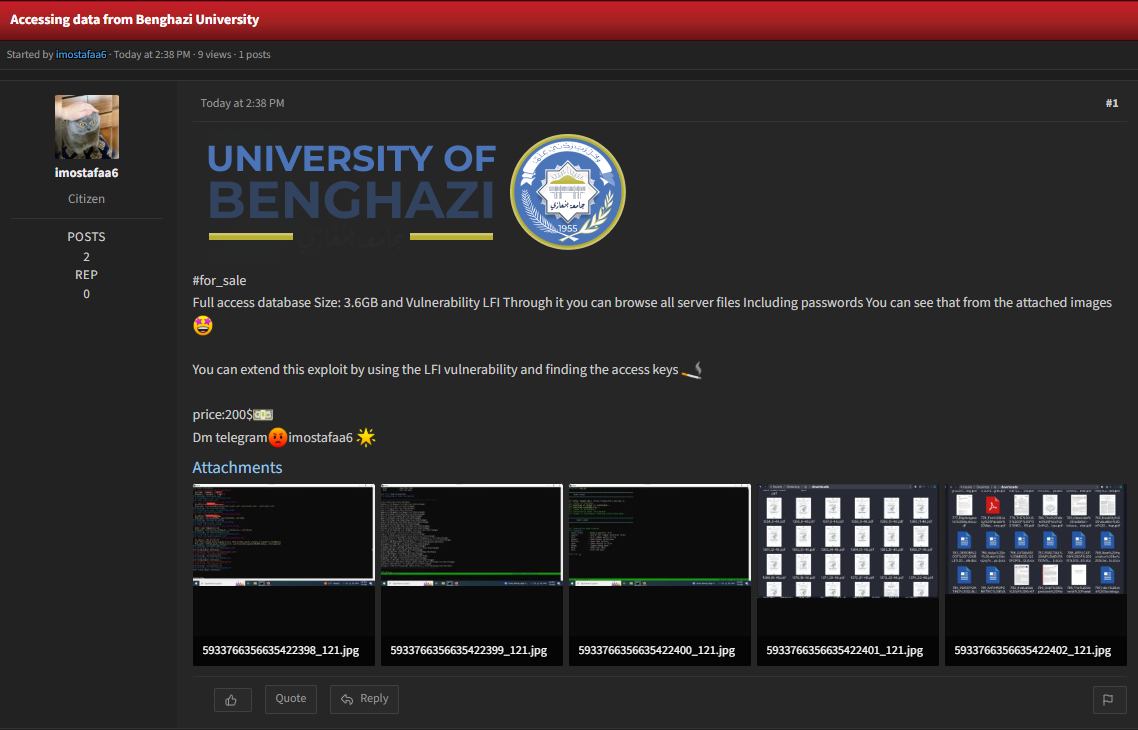The image size is (1138, 730).
Task: Open attachment 5933766356635422402_121.jpg thumbnail
Action: pyautogui.click(x=1036, y=559)
